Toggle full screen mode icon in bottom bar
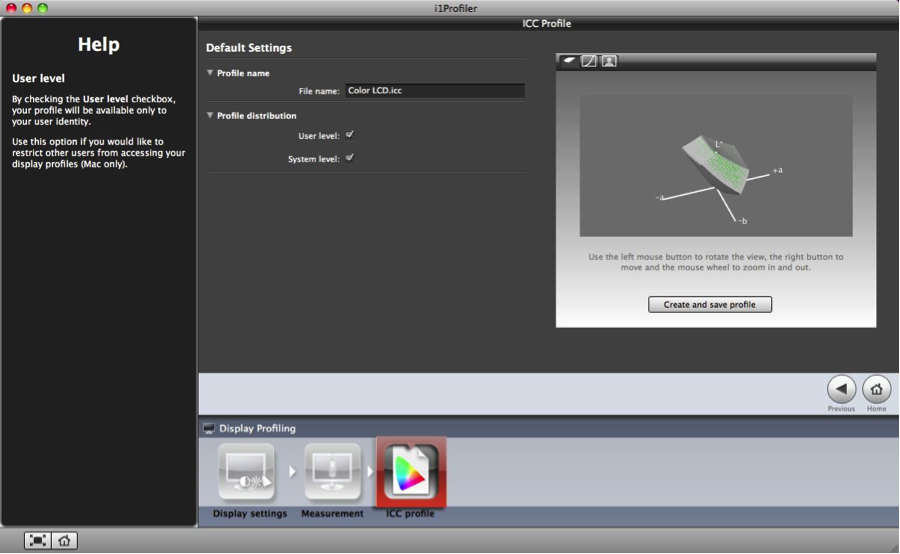This screenshot has width=900, height=554. (x=38, y=540)
